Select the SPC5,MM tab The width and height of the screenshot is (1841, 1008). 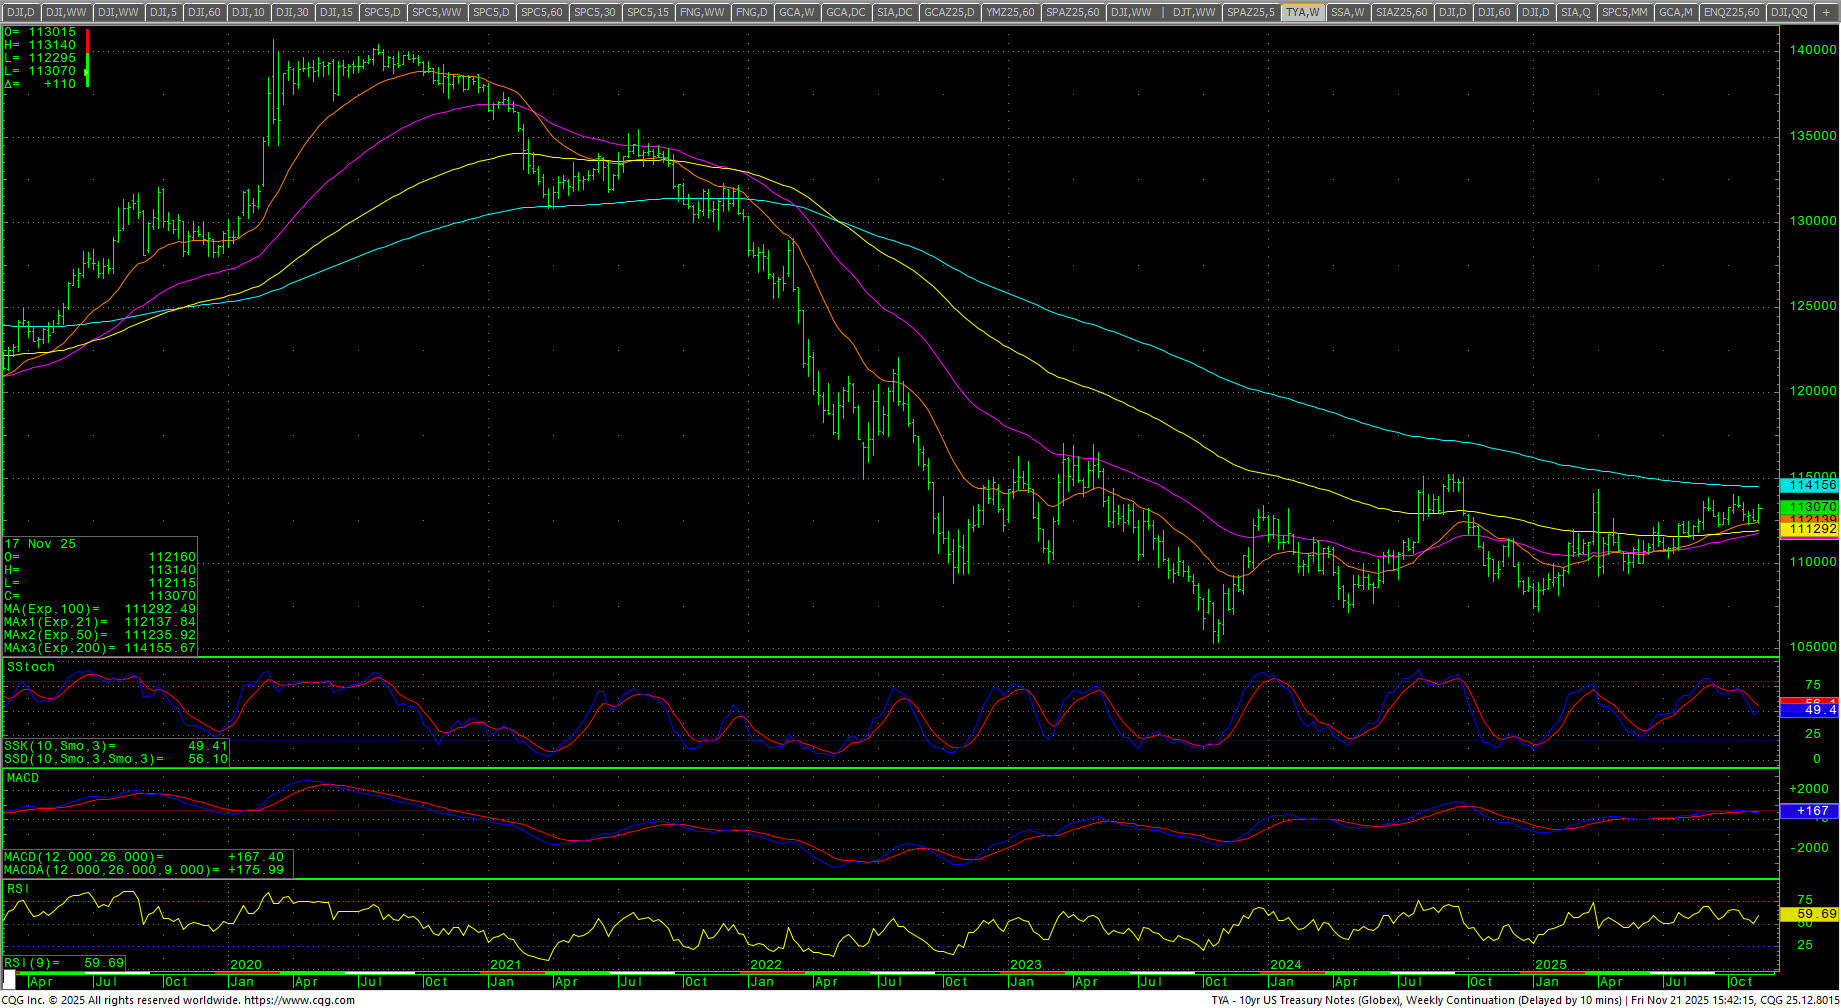(1624, 12)
